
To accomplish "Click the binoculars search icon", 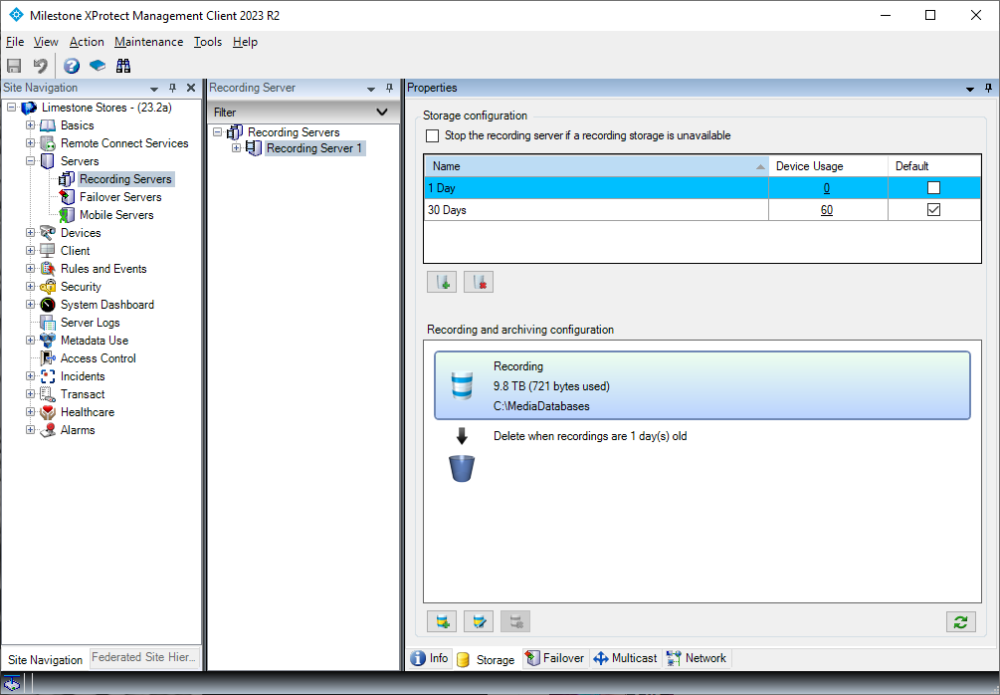I will pos(124,66).
